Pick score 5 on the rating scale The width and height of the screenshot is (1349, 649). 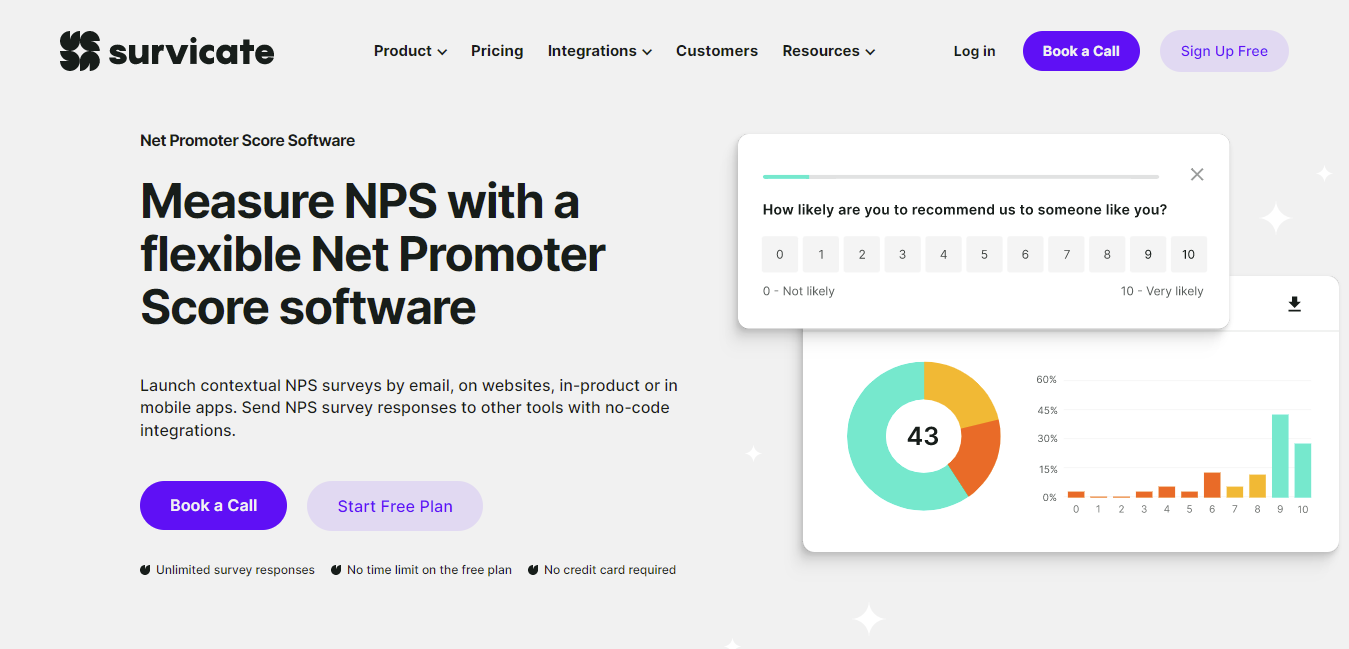(x=984, y=254)
